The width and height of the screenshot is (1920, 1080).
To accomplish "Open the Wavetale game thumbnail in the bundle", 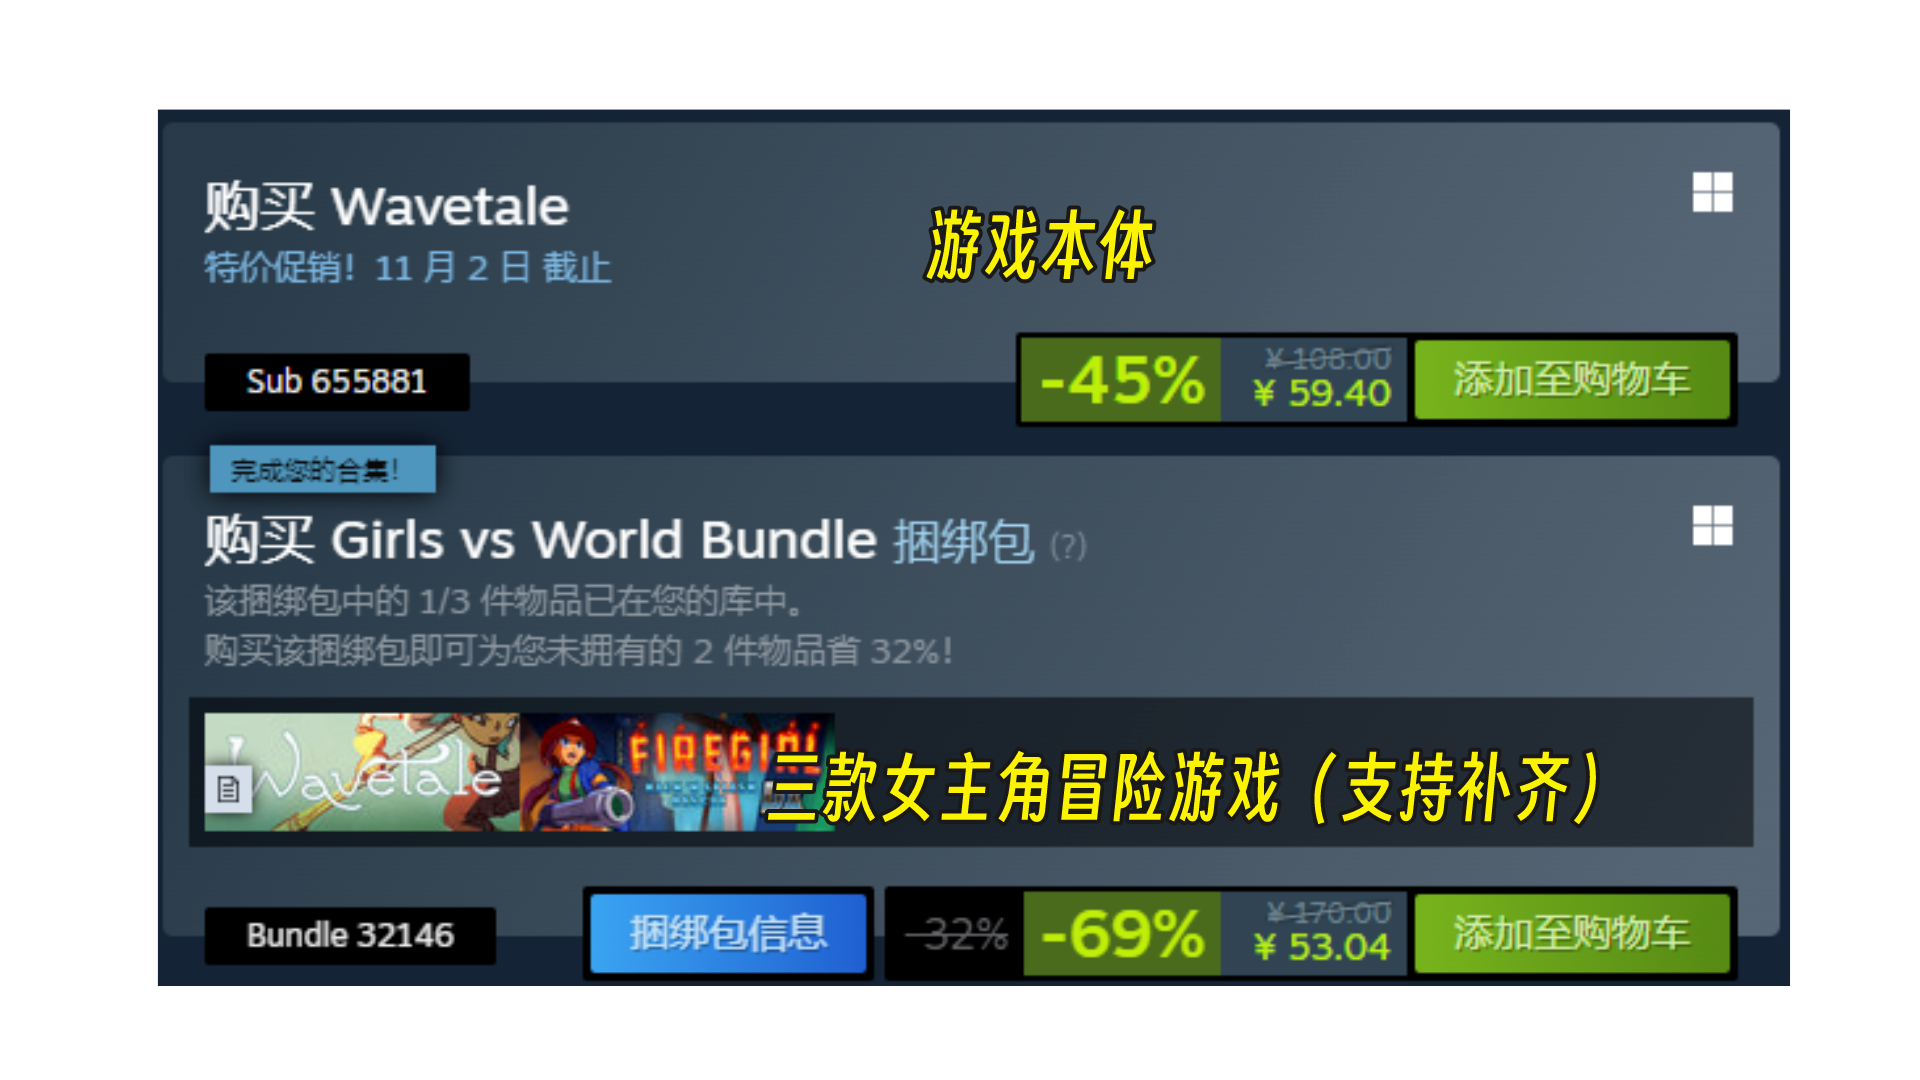I will pos(362,772).
